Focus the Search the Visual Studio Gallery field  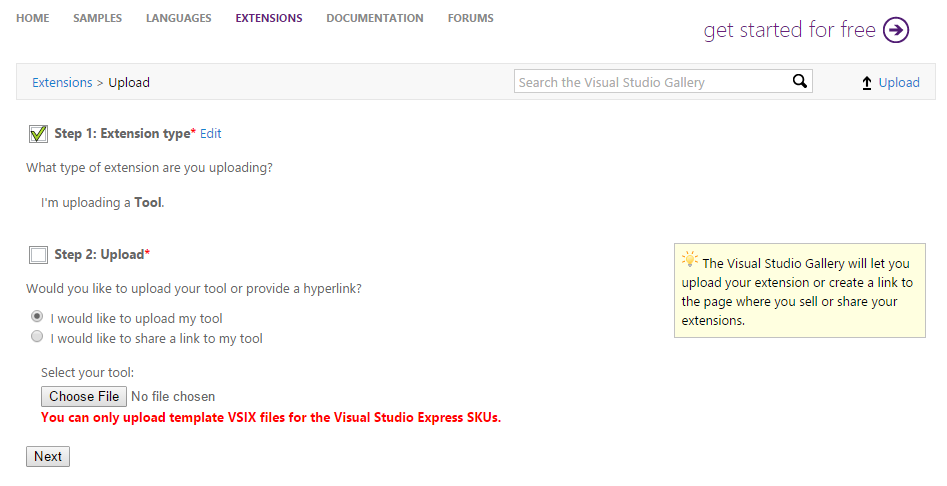click(650, 82)
